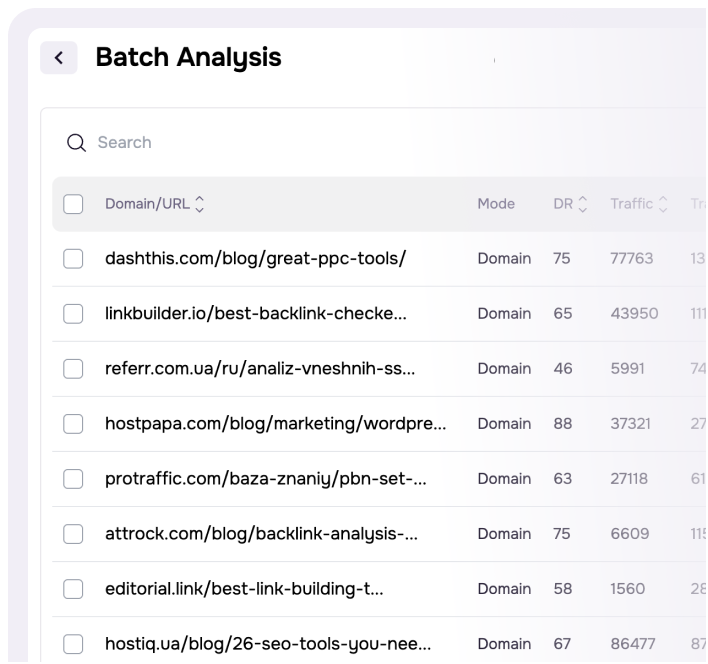
Task: Open dashthis.com/blog/great-ppc-tools/ URL
Action: click(256, 259)
